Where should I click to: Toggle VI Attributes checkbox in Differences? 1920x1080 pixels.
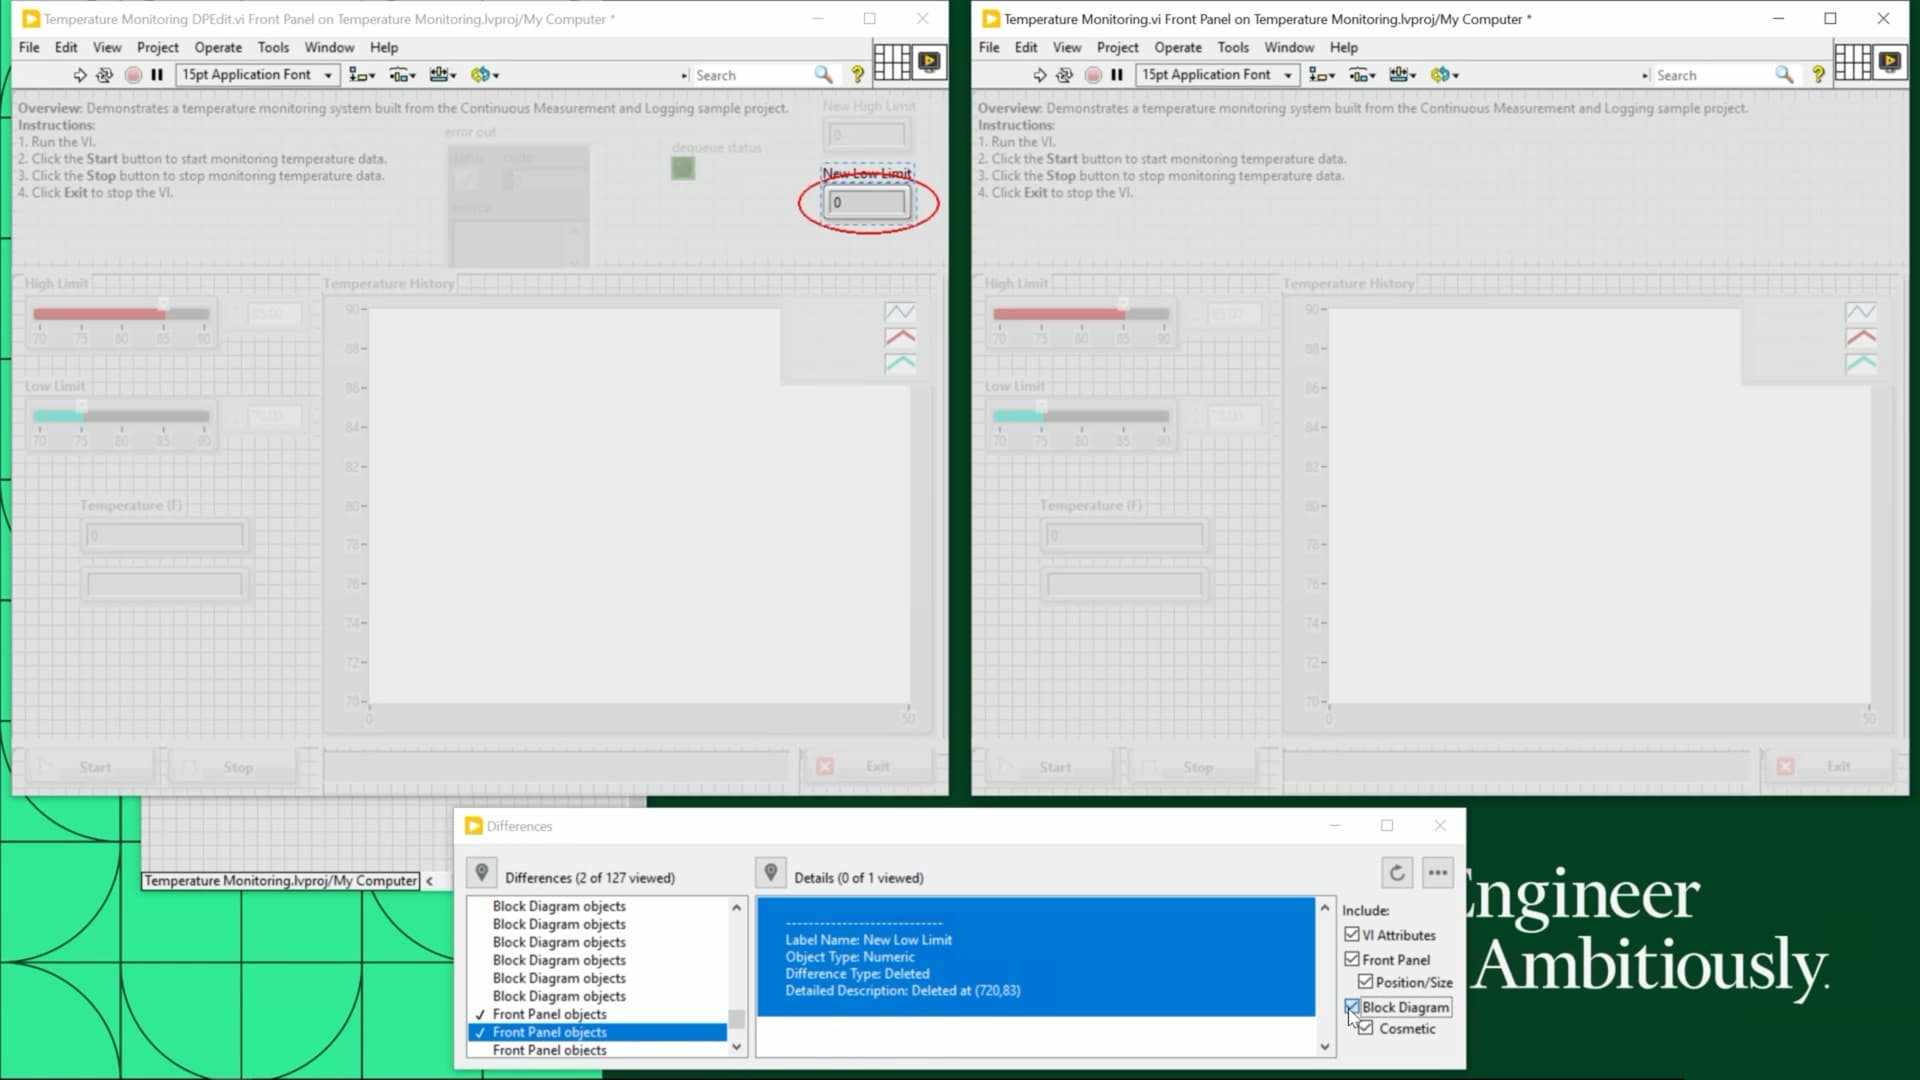pyautogui.click(x=1352, y=934)
